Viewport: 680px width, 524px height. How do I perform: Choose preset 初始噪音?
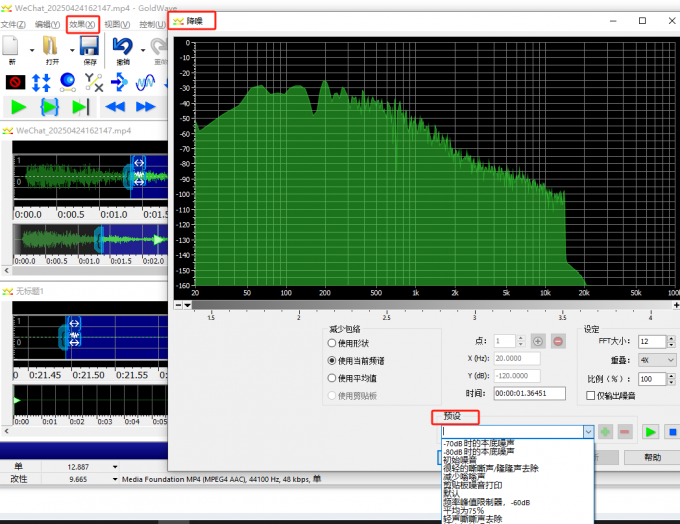pos(459,460)
